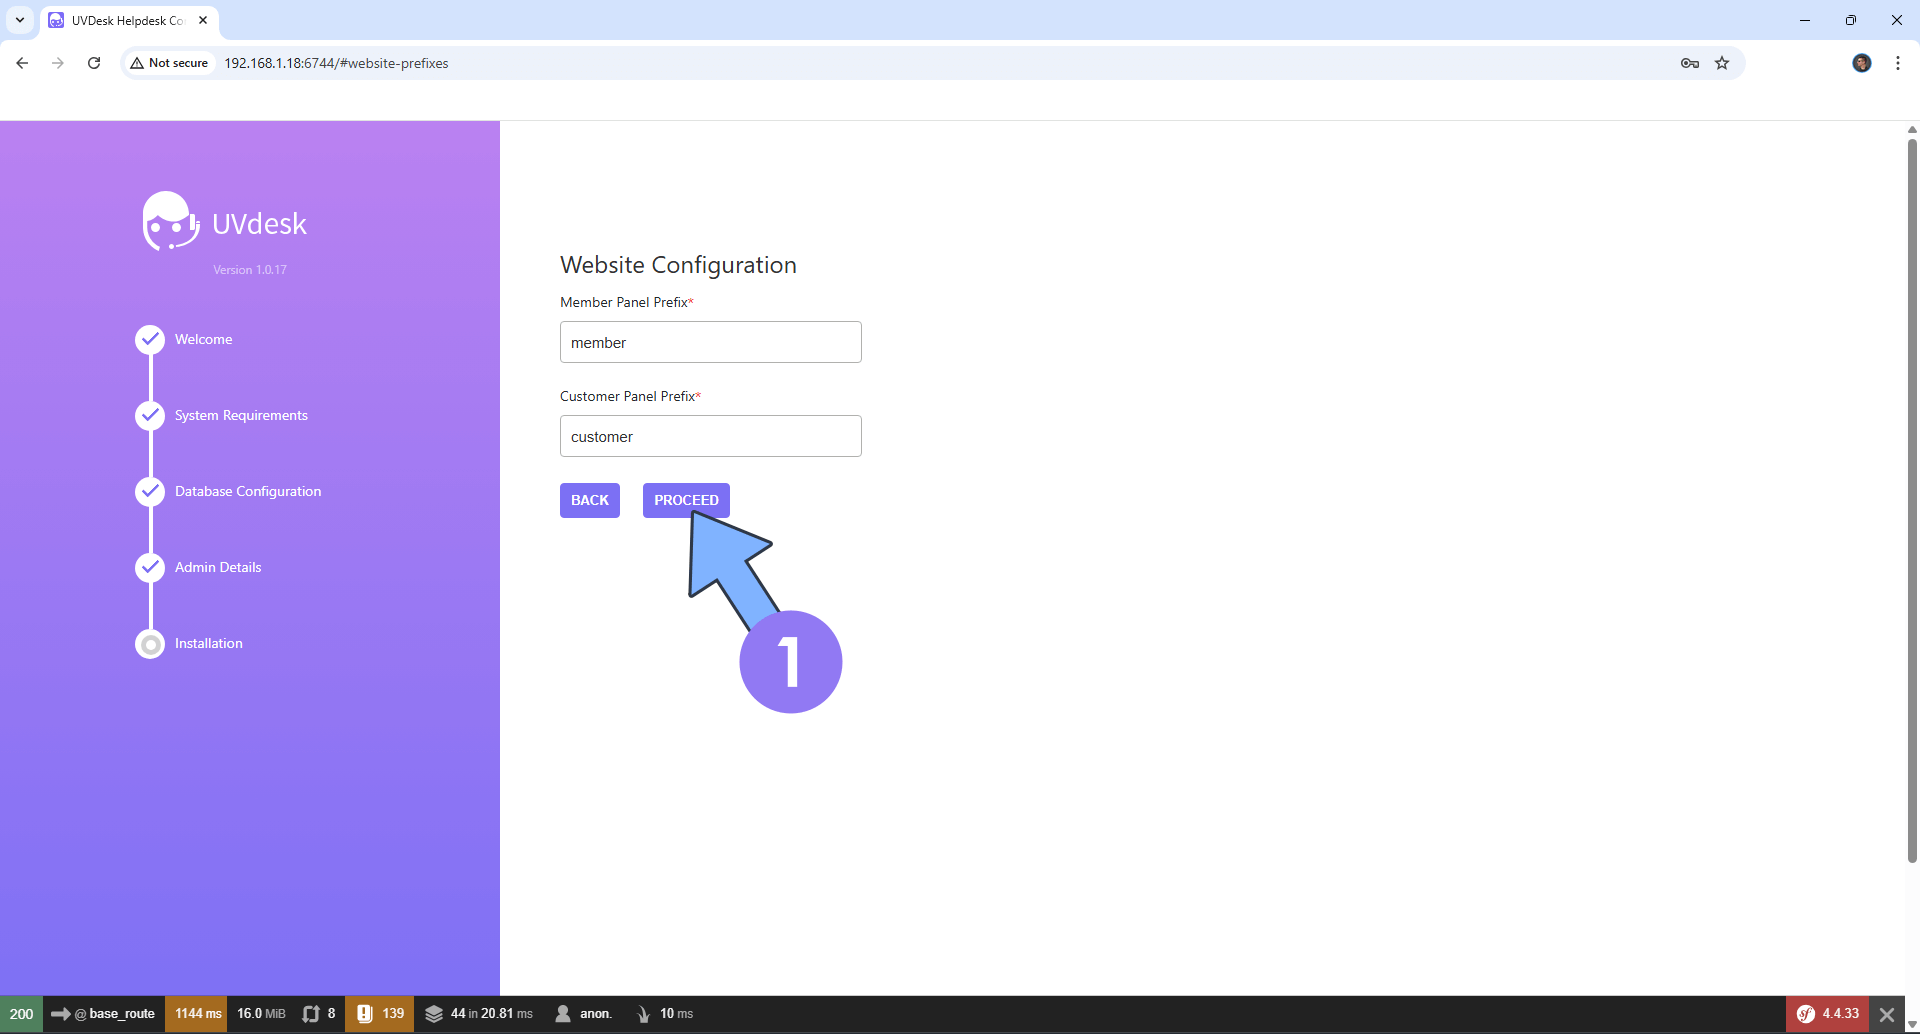Select the Welcome step checkmark icon
This screenshot has height=1034, width=1920.
pos(150,339)
